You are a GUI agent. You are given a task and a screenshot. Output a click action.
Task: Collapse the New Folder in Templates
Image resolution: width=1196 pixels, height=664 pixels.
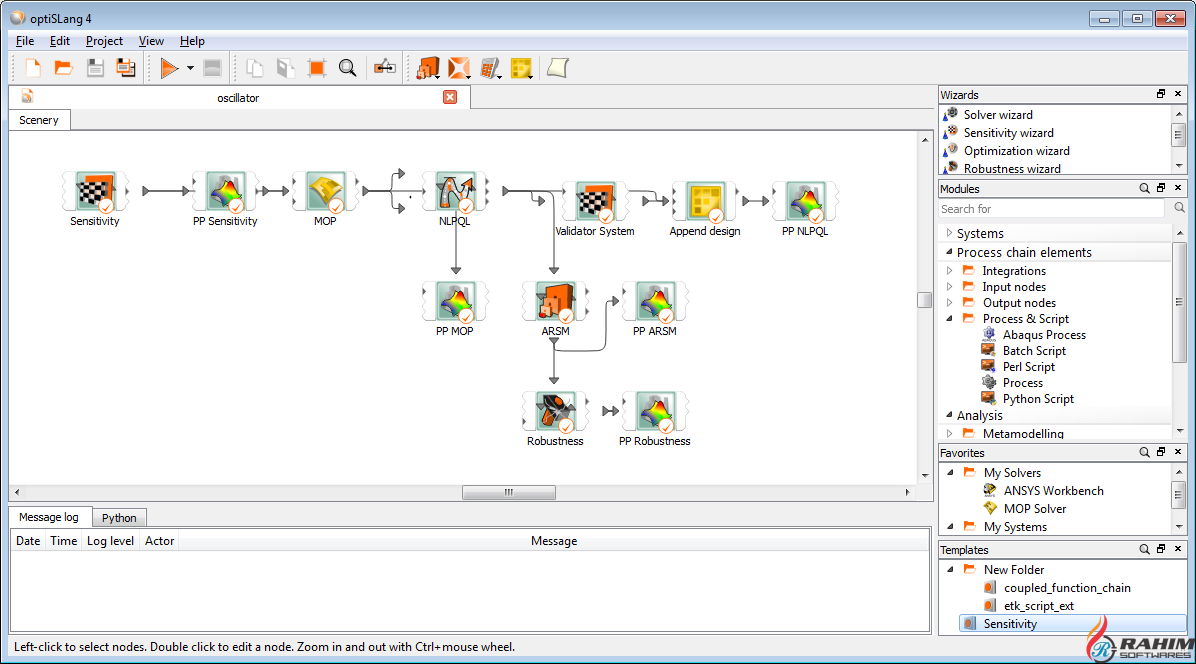950,569
